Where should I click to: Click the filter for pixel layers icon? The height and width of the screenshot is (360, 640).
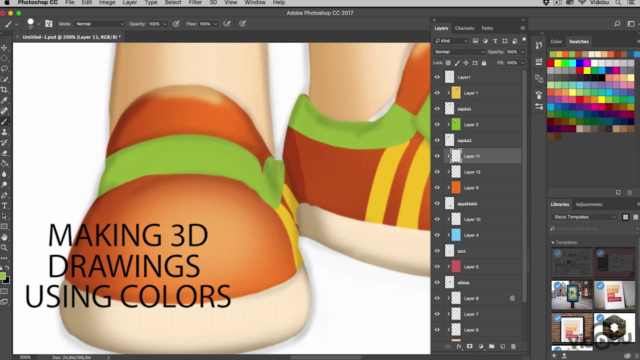coord(476,41)
